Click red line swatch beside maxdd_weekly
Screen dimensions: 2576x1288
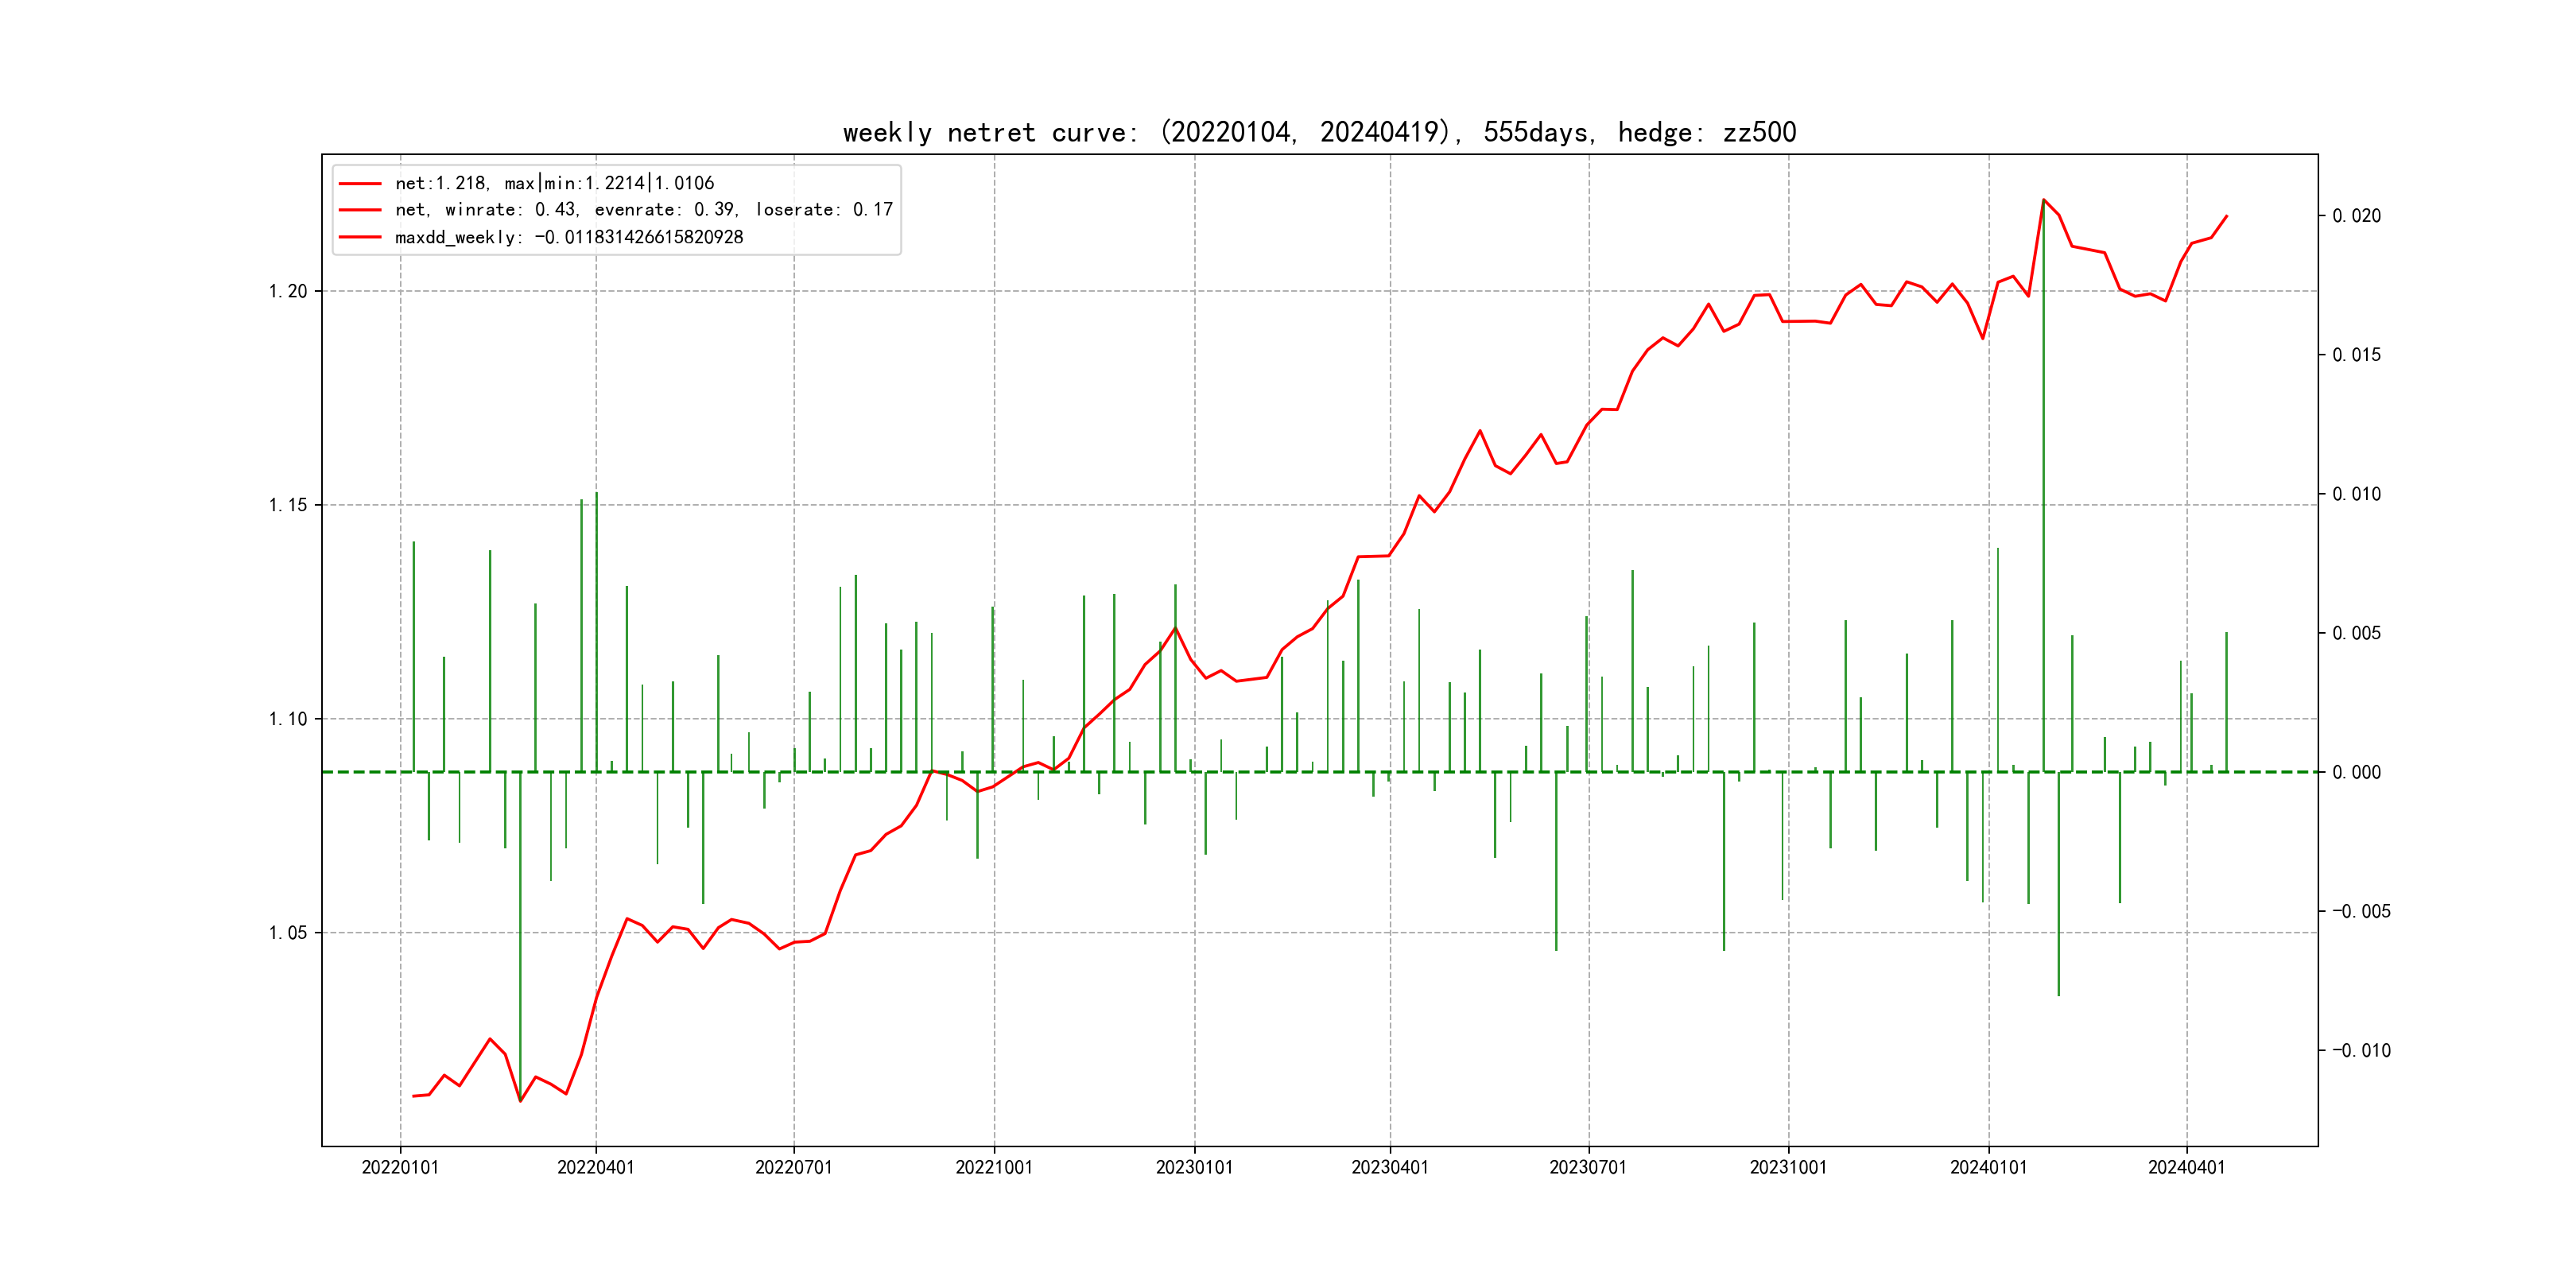click(360, 237)
